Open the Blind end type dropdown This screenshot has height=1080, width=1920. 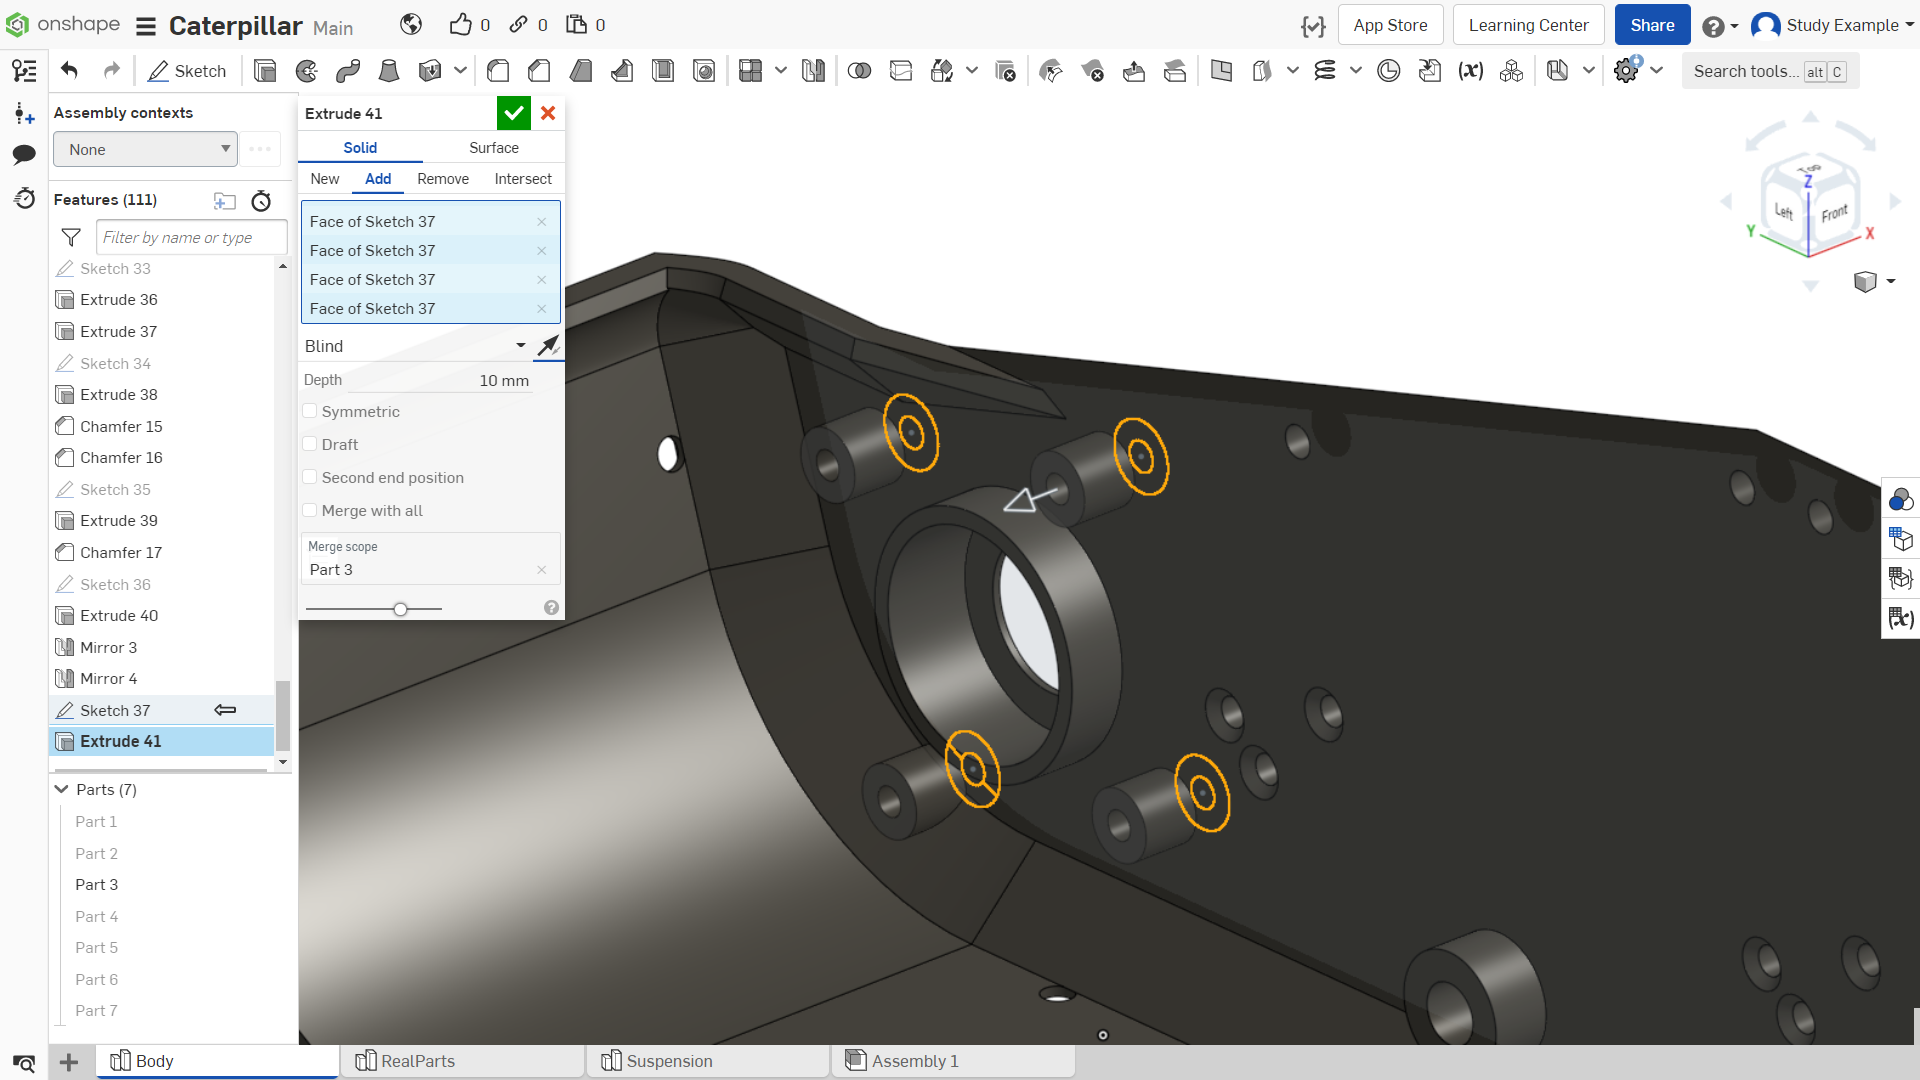(x=415, y=346)
